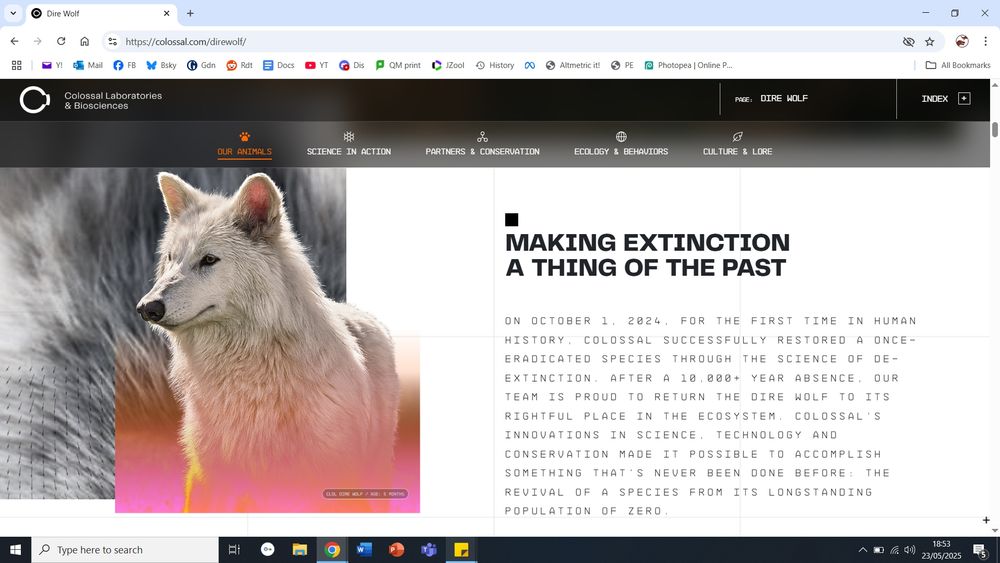Close the Dire Wolf tab
This screenshot has height=563, width=1000.
click(166, 13)
